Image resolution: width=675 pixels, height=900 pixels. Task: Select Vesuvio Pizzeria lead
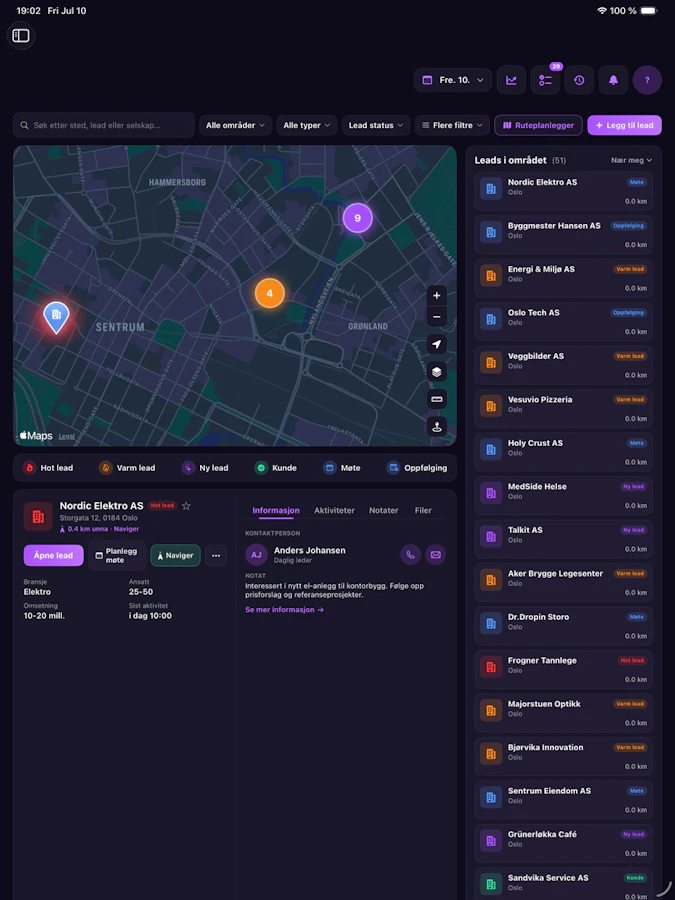(564, 409)
